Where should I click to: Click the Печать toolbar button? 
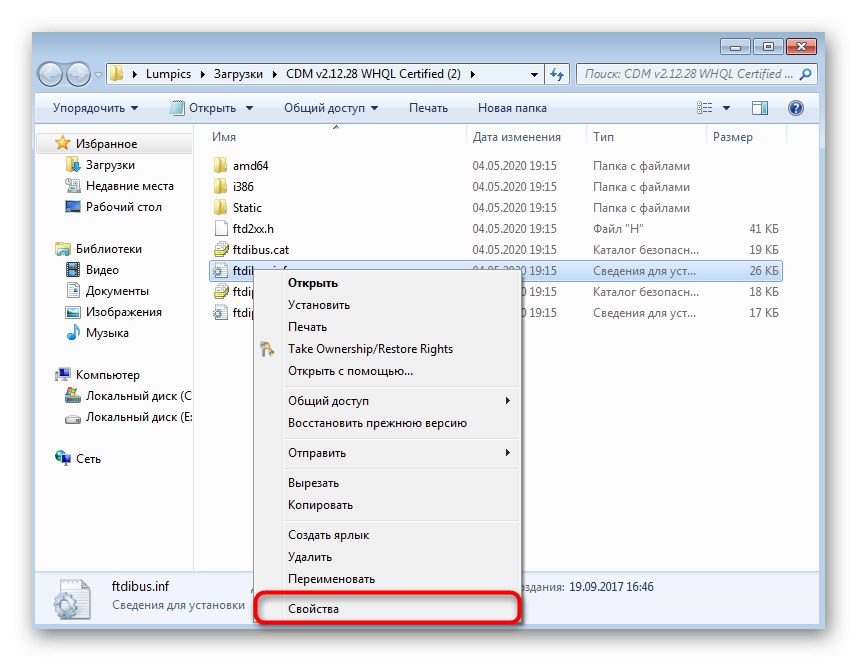pyautogui.click(x=428, y=107)
